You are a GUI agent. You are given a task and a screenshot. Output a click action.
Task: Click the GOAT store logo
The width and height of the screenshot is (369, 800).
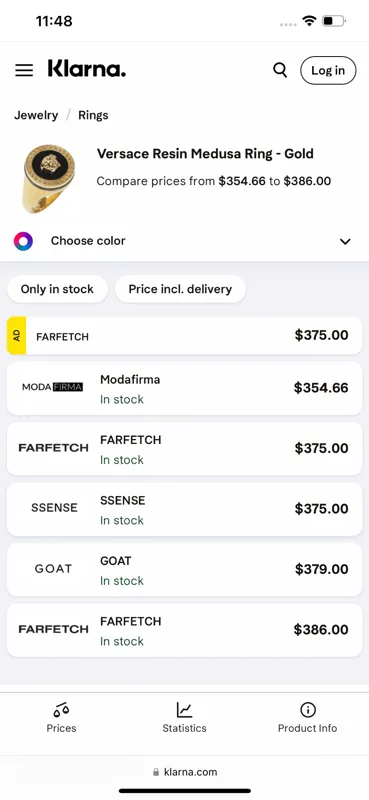pos(53,568)
